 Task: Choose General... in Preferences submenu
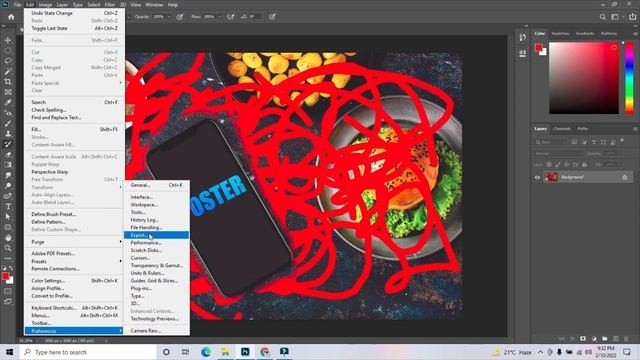click(x=156, y=185)
